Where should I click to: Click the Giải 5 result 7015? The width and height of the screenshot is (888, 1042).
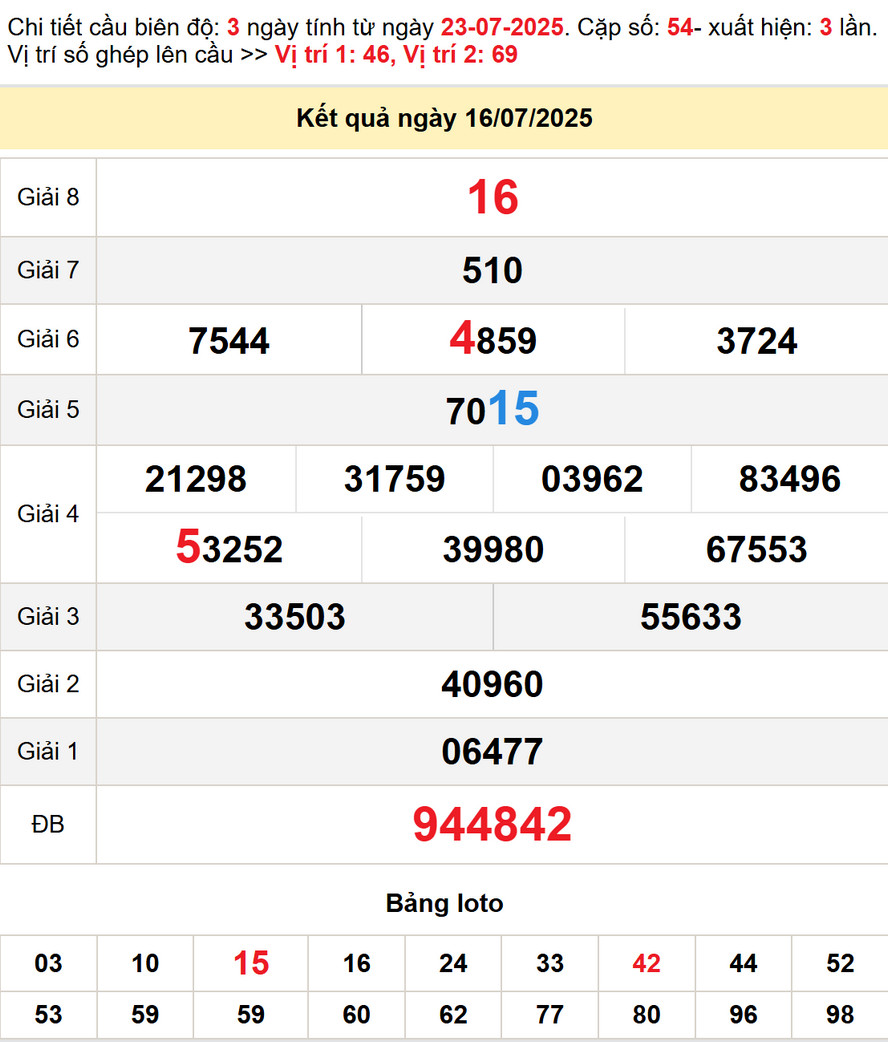tap(492, 410)
